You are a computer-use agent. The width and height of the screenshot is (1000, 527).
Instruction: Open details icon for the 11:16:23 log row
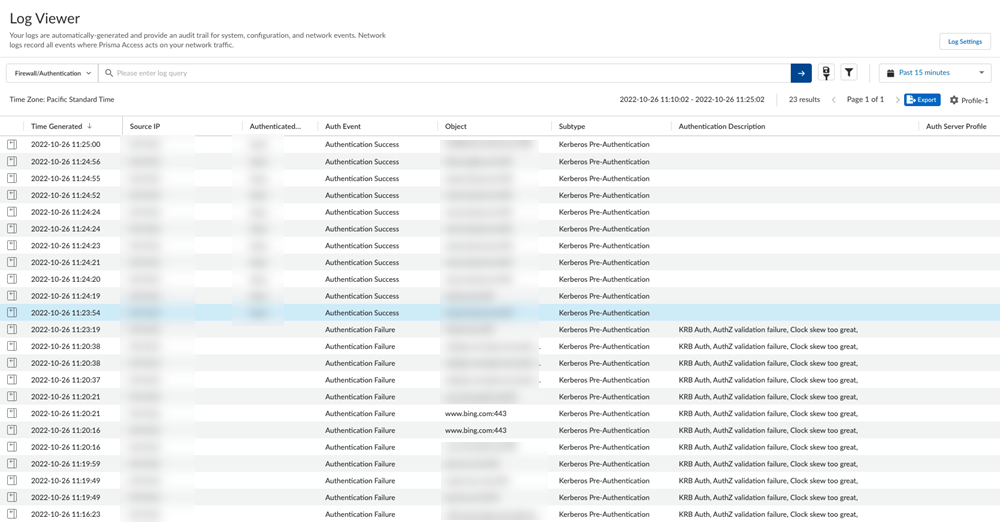click(x=13, y=514)
